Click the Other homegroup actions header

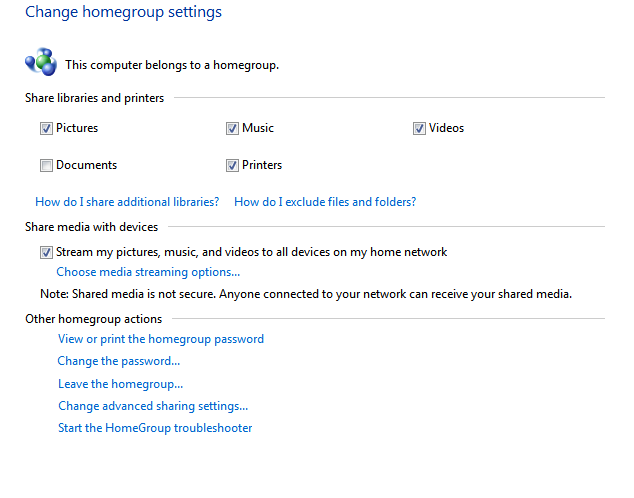pyautogui.click(x=93, y=319)
